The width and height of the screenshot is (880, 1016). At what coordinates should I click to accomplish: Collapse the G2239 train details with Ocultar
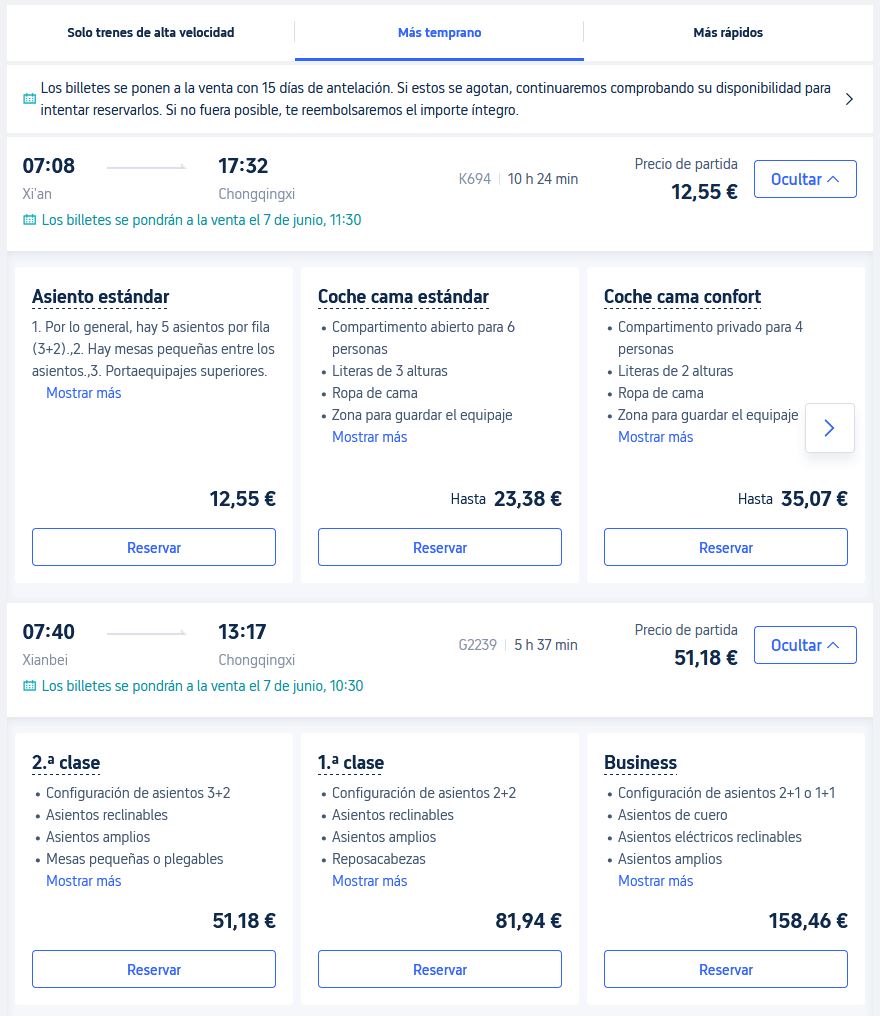(x=805, y=645)
